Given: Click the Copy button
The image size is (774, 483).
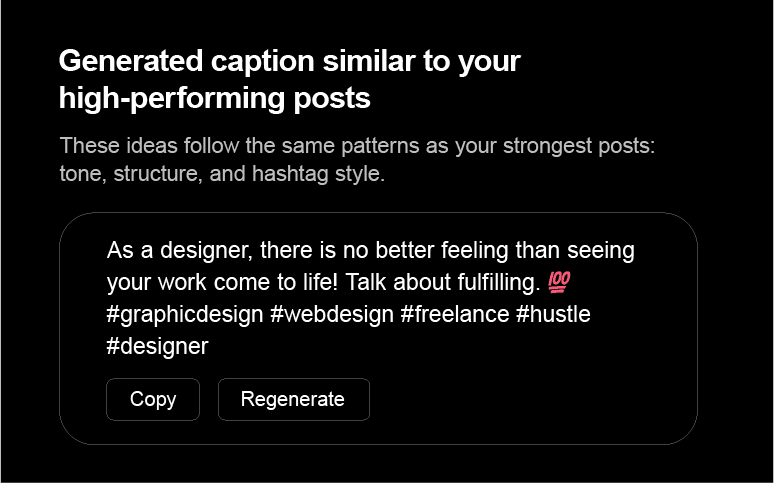Looking at the screenshot, I should pos(153,399).
